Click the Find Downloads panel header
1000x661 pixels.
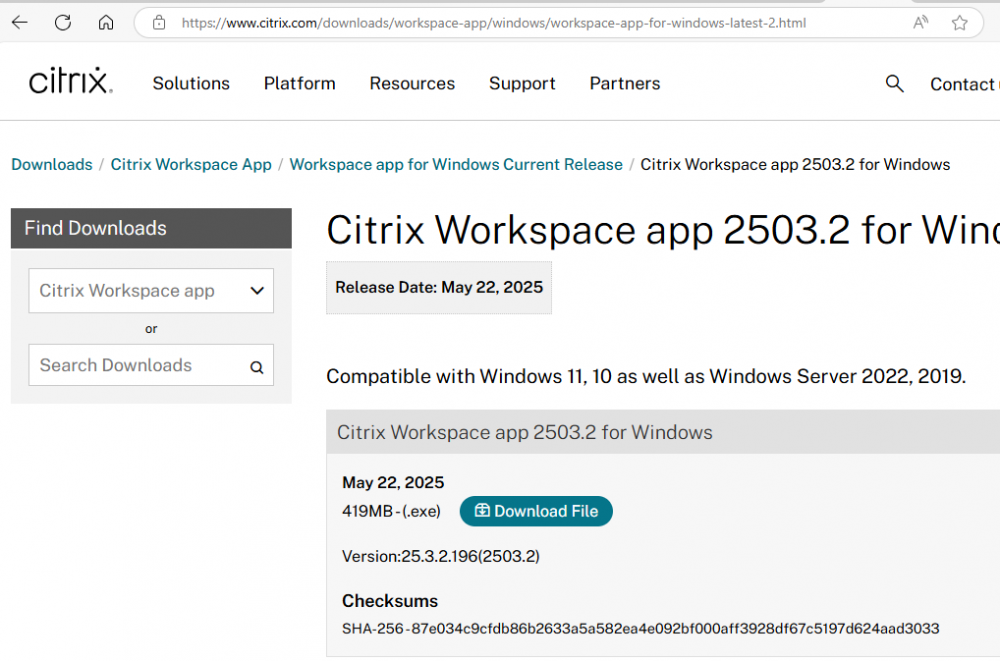click(151, 228)
